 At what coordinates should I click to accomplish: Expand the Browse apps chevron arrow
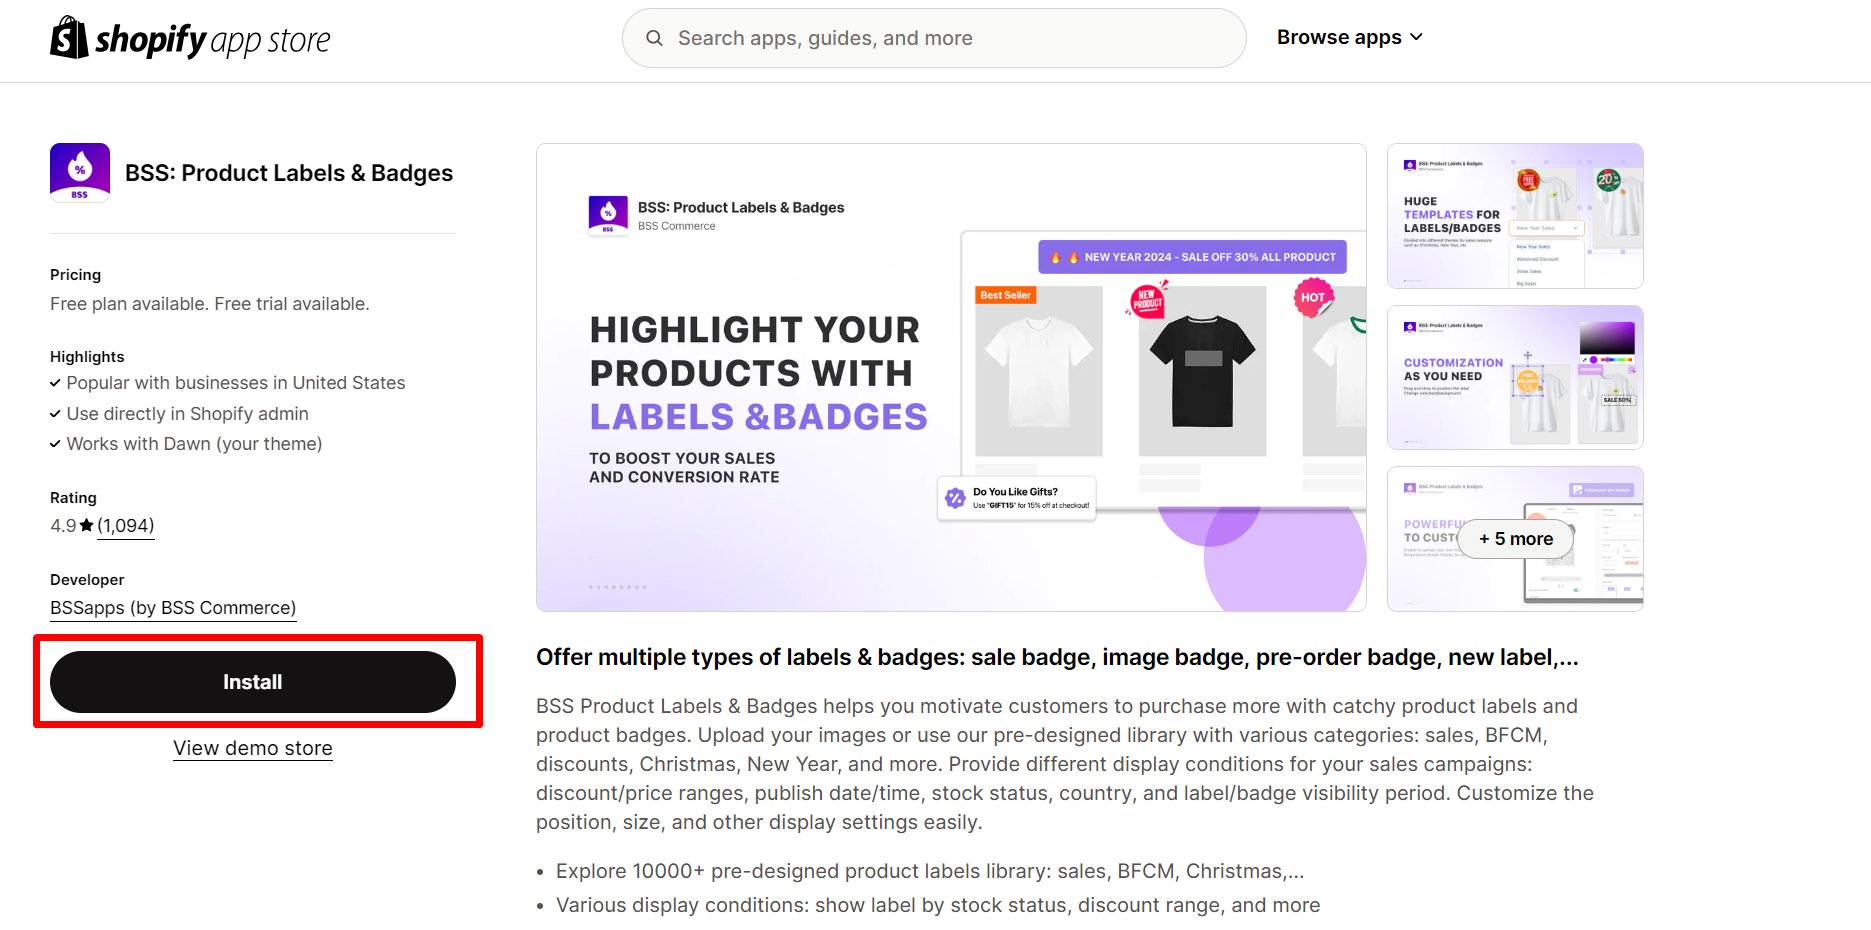[x=1417, y=37]
